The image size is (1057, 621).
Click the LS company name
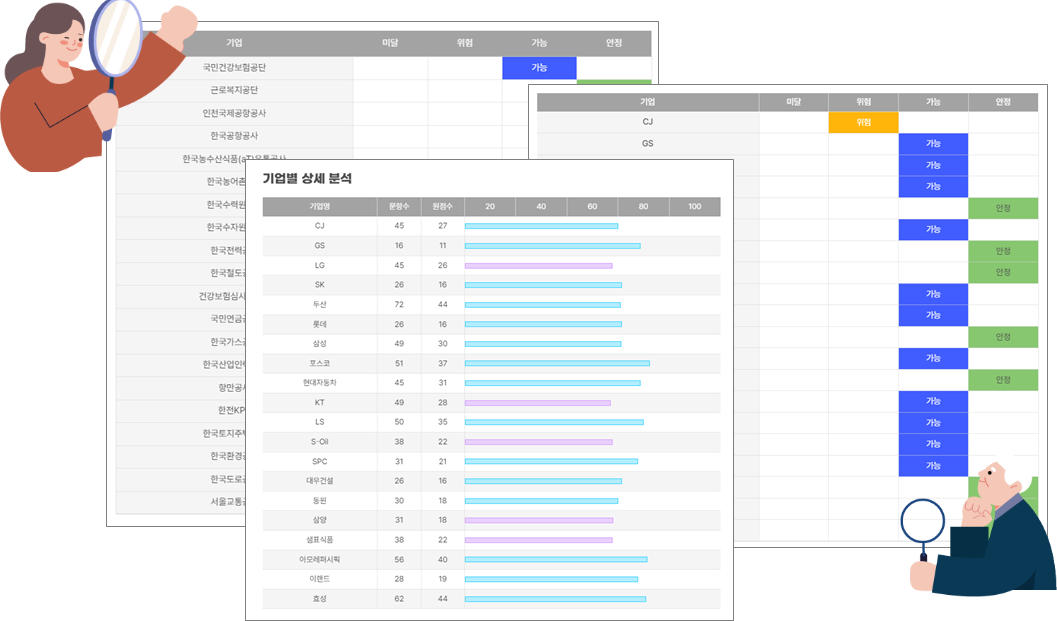(x=320, y=422)
